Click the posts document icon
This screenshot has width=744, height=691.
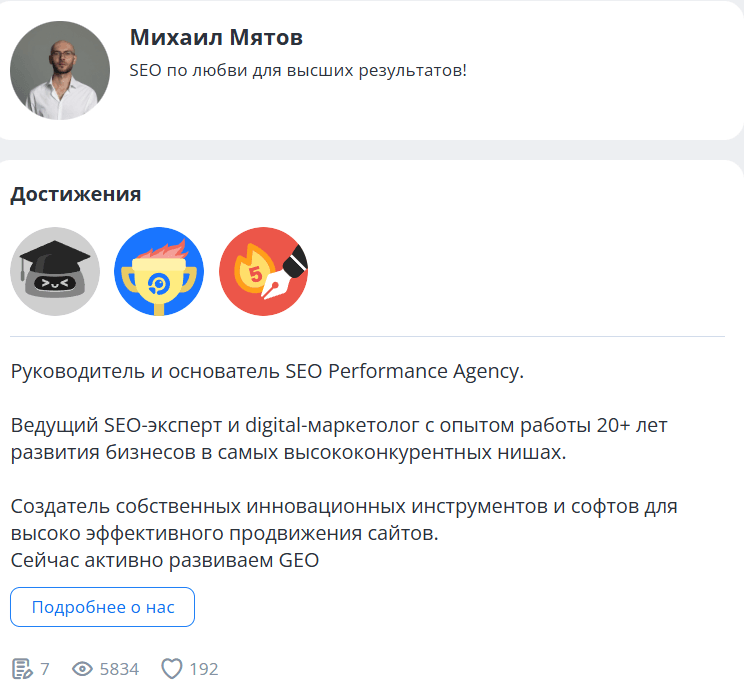[21, 669]
